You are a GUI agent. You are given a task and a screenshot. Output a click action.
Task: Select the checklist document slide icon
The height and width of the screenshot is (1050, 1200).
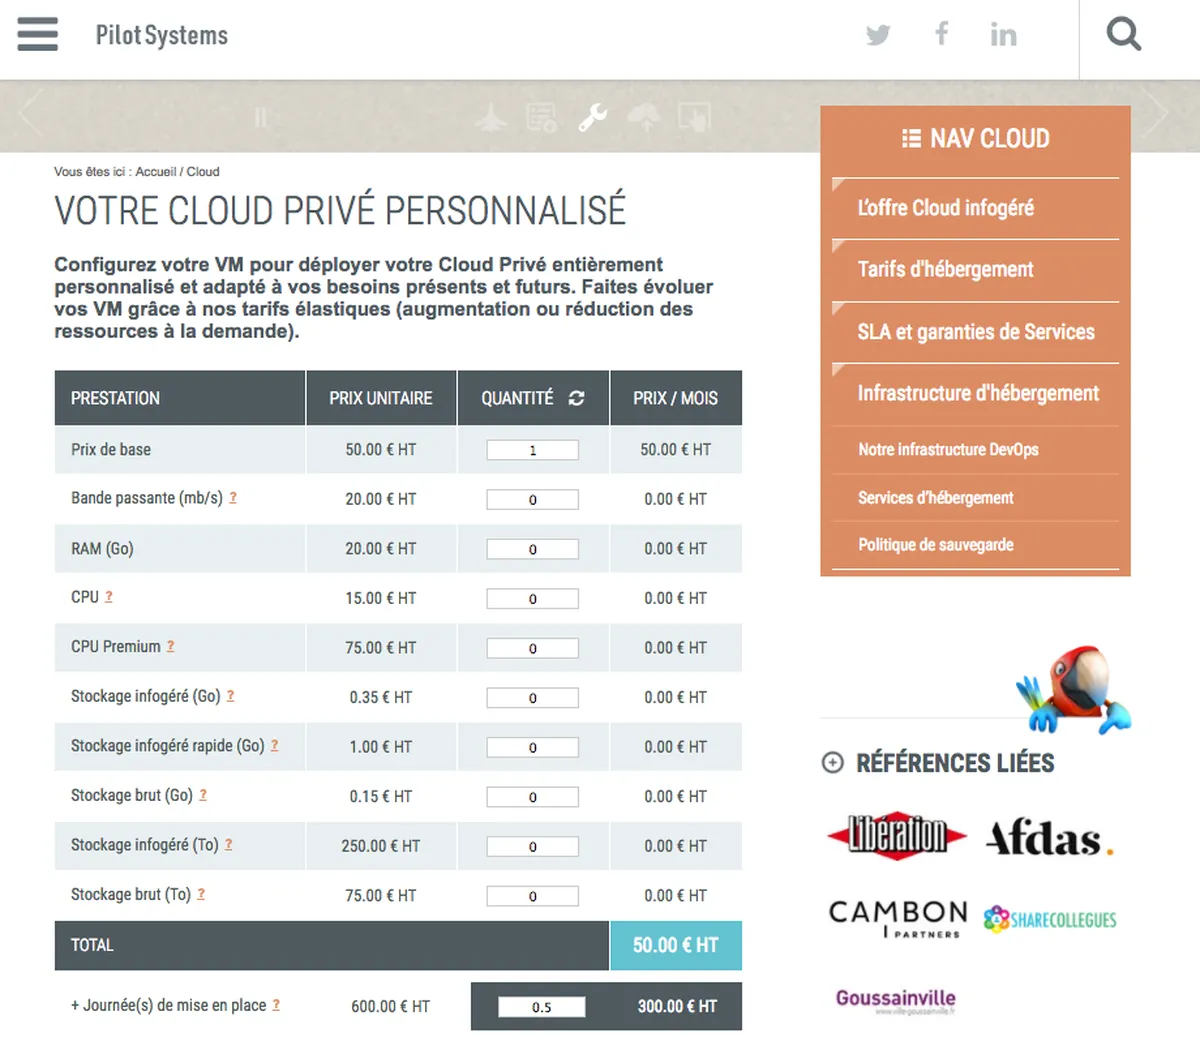coord(541,118)
